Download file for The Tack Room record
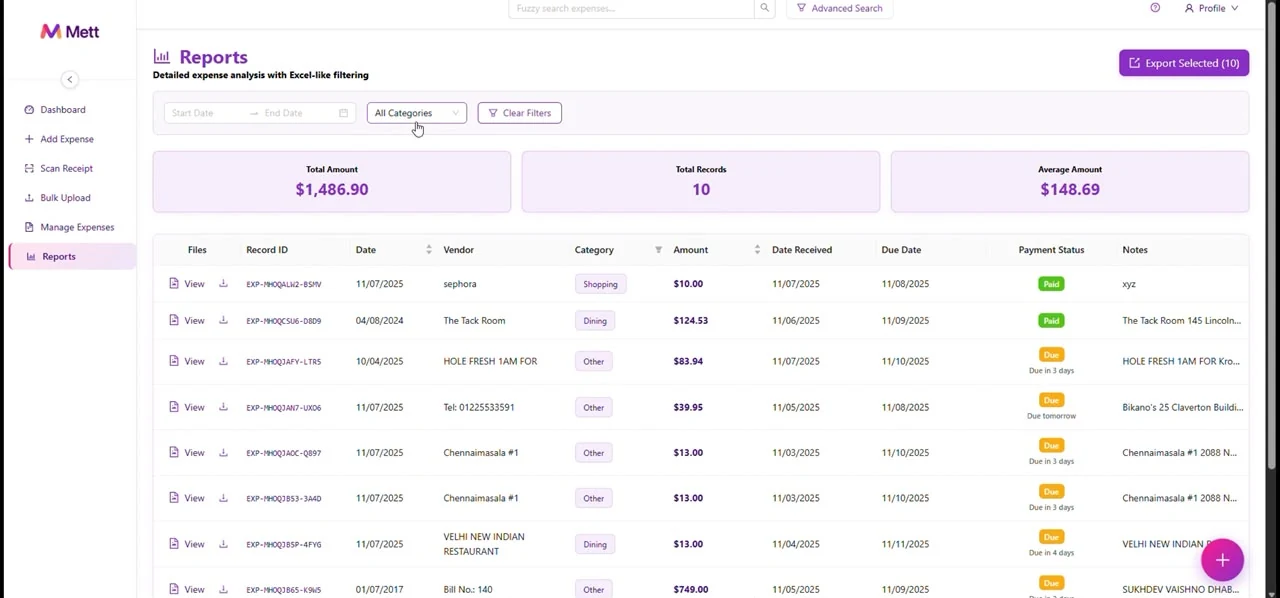 point(223,320)
